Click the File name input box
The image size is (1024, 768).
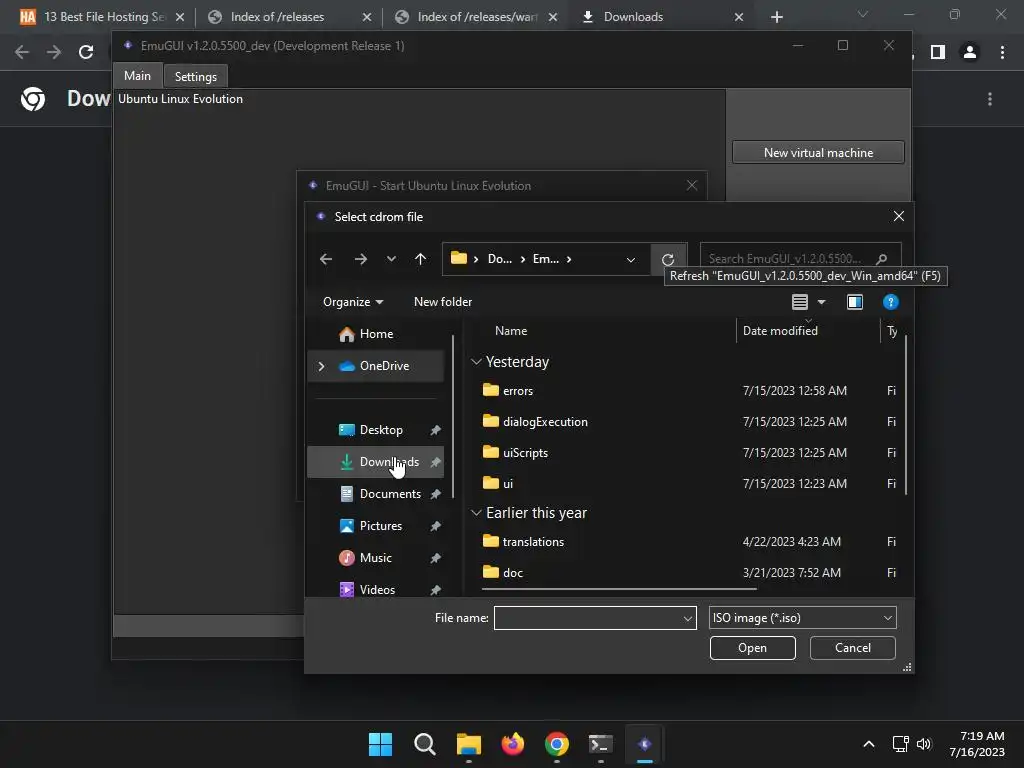pyautogui.click(x=588, y=618)
